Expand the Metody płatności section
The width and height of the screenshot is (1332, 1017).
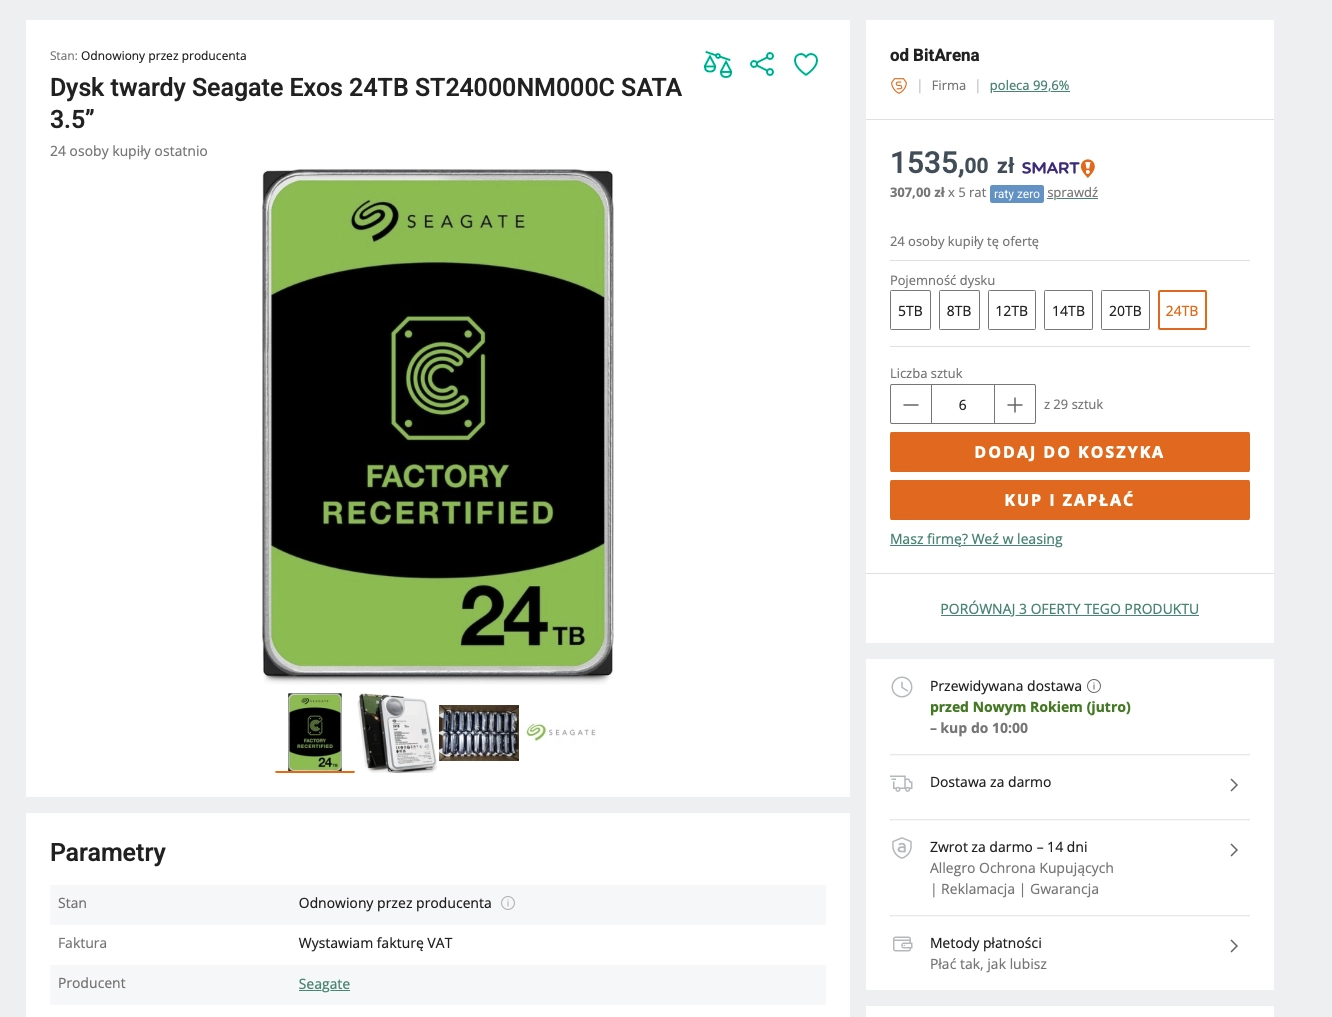(1234, 946)
